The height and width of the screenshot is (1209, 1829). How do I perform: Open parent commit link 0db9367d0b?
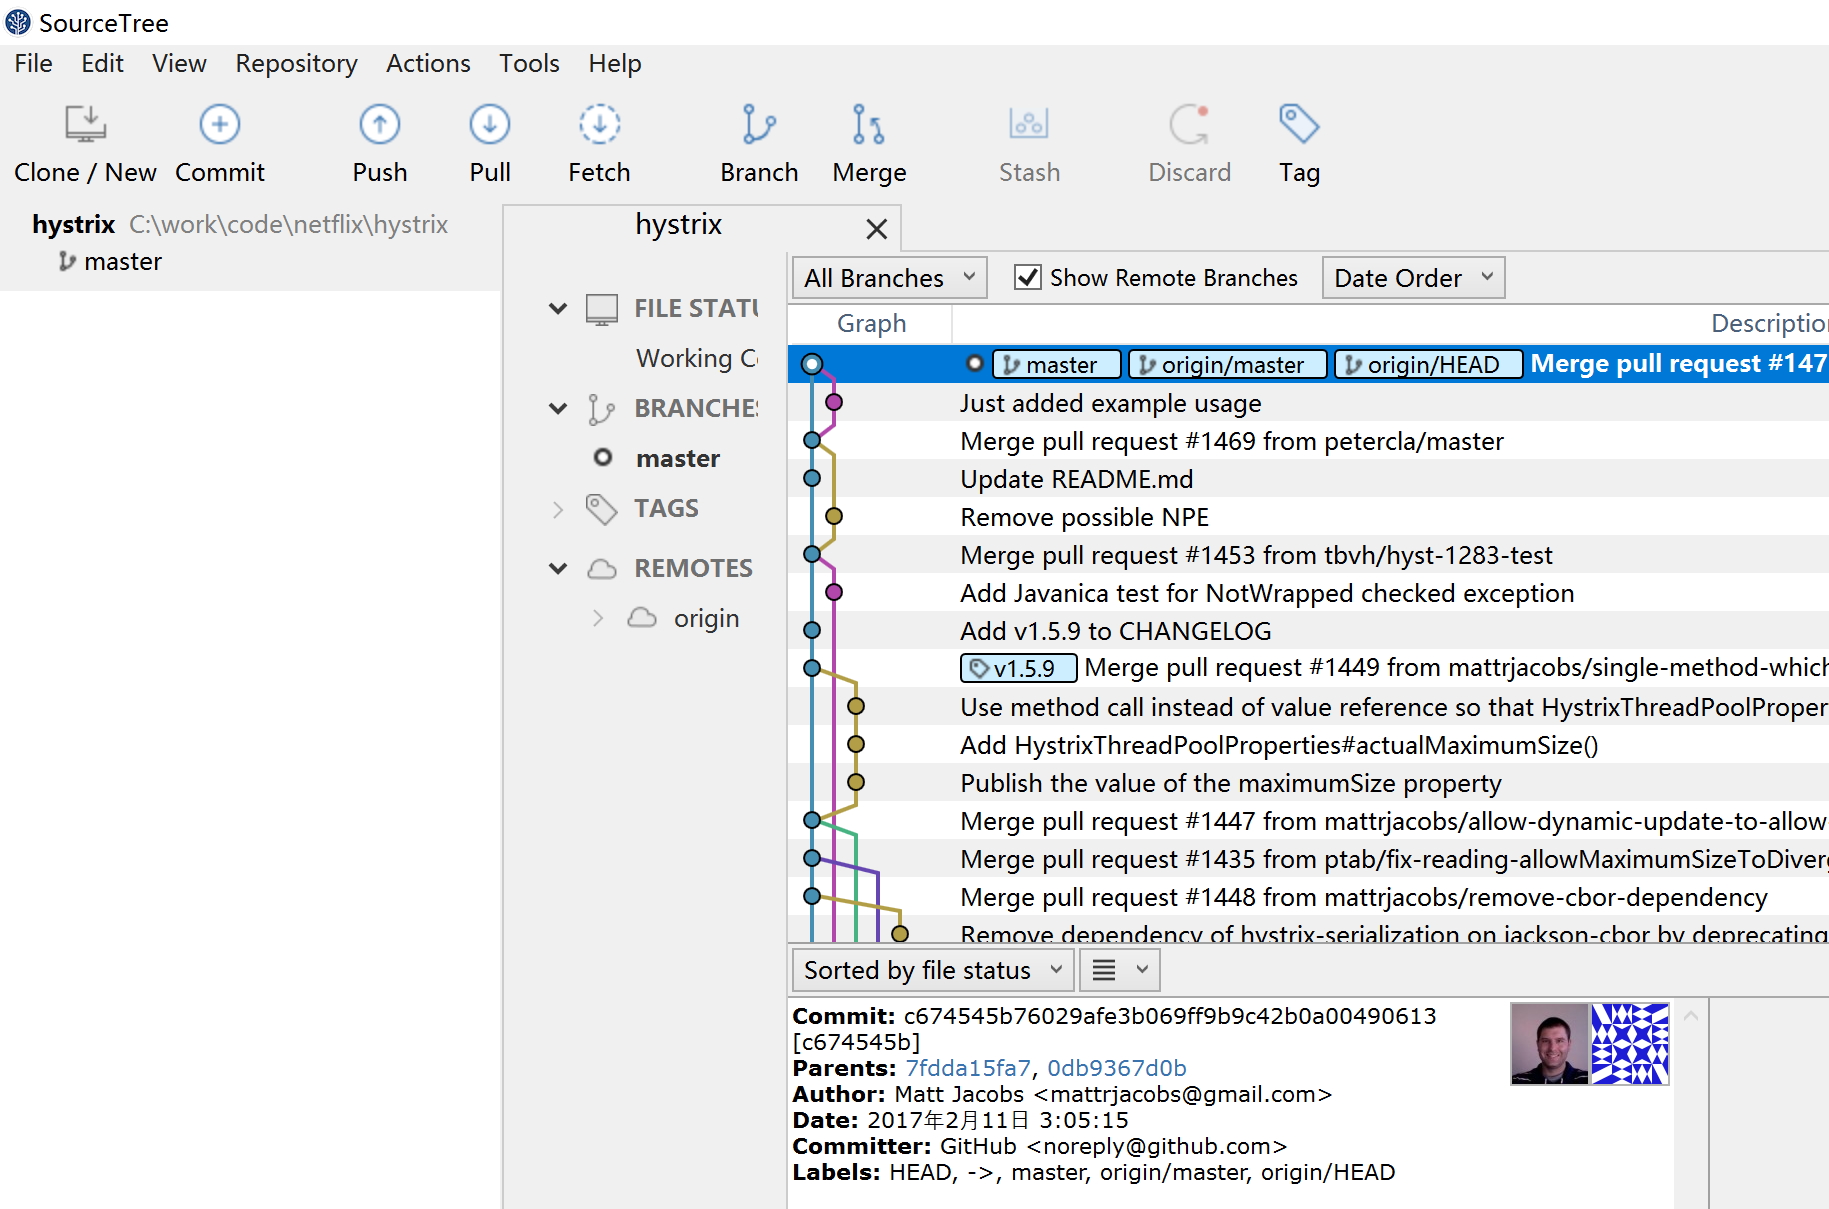coord(1116,1068)
